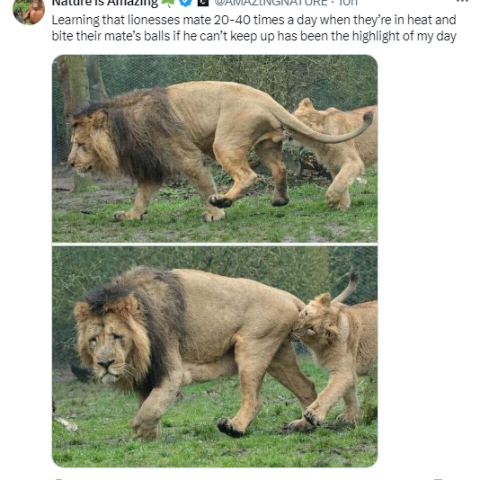This screenshot has width=480, height=480.
Task: Click the black affiliate badge beside checkmark
Action: (203, 2)
